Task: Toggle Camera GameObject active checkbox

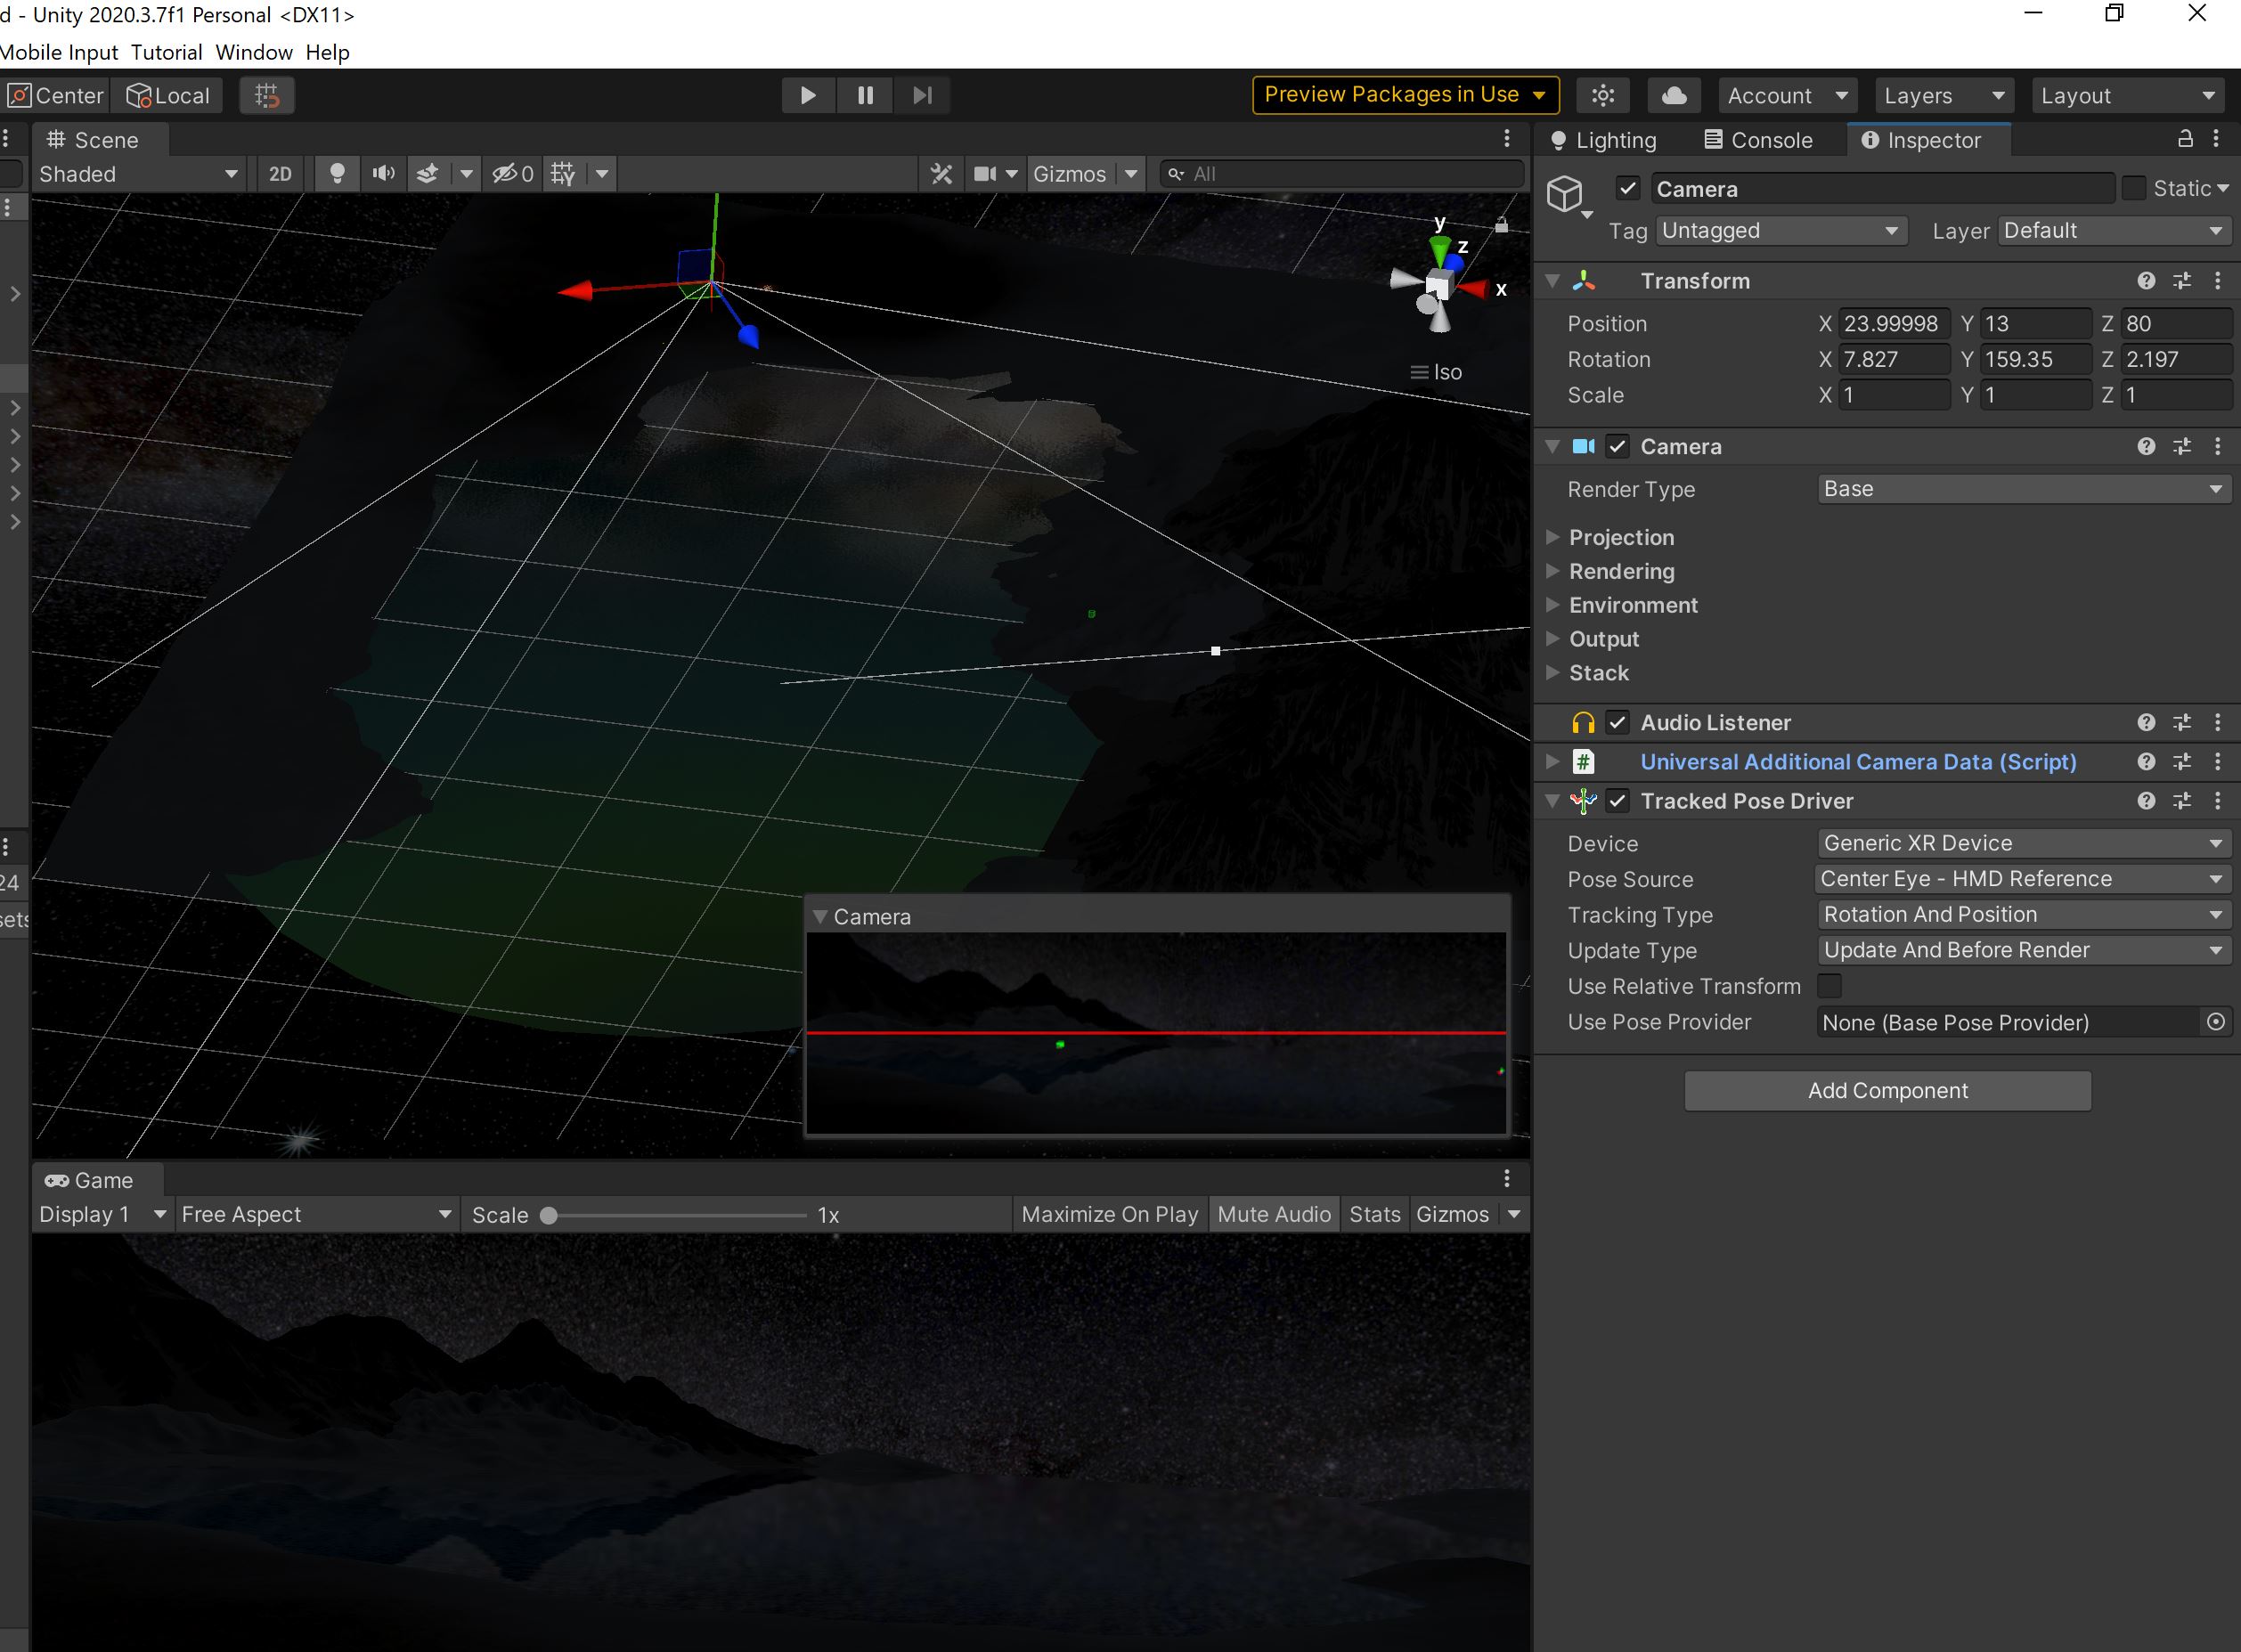Action: (x=1628, y=188)
